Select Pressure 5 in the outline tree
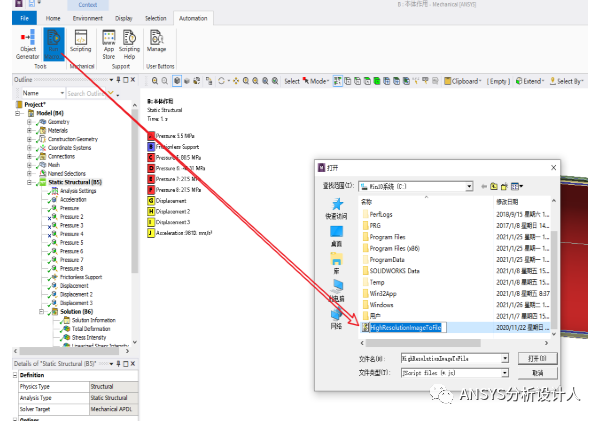This screenshot has height=421, width=600. coord(72,243)
